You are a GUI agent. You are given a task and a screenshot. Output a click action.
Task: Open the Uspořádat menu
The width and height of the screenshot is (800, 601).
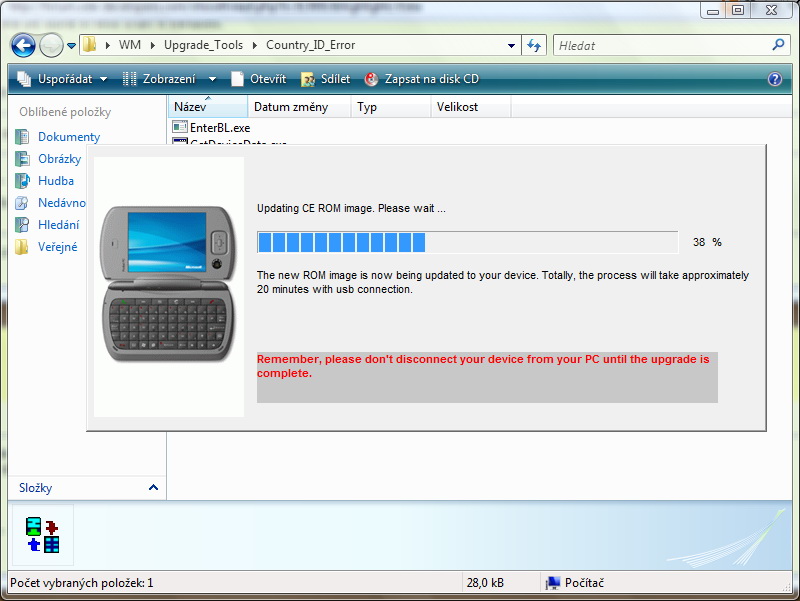(62, 79)
